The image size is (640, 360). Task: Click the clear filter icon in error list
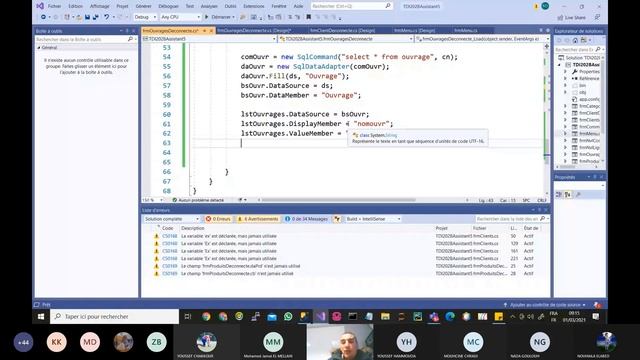[337, 219]
